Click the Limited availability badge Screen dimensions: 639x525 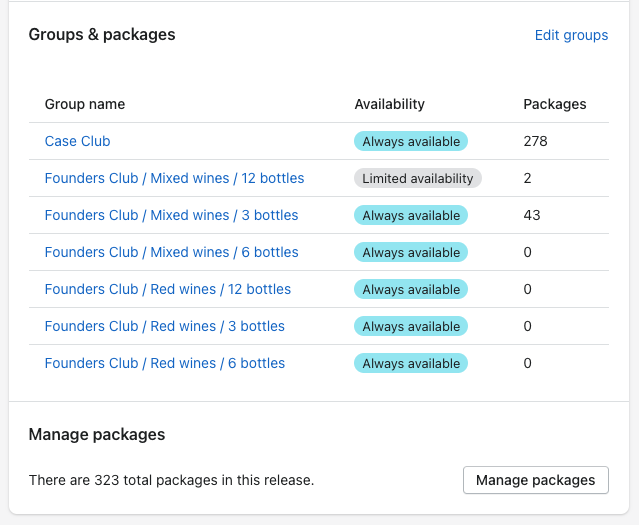pyautogui.click(x=417, y=178)
